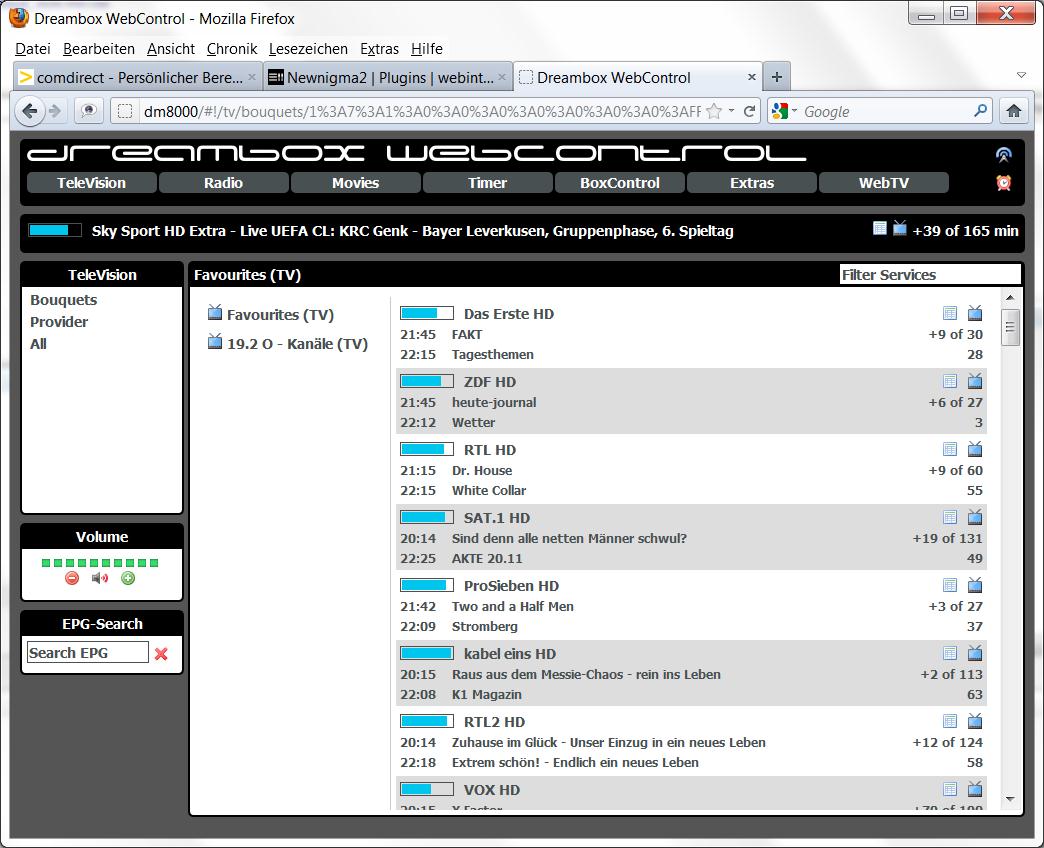Image resolution: width=1044 pixels, height=848 pixels.
Task: Click the Filter Services input field
Action: [x=929, y=274]
